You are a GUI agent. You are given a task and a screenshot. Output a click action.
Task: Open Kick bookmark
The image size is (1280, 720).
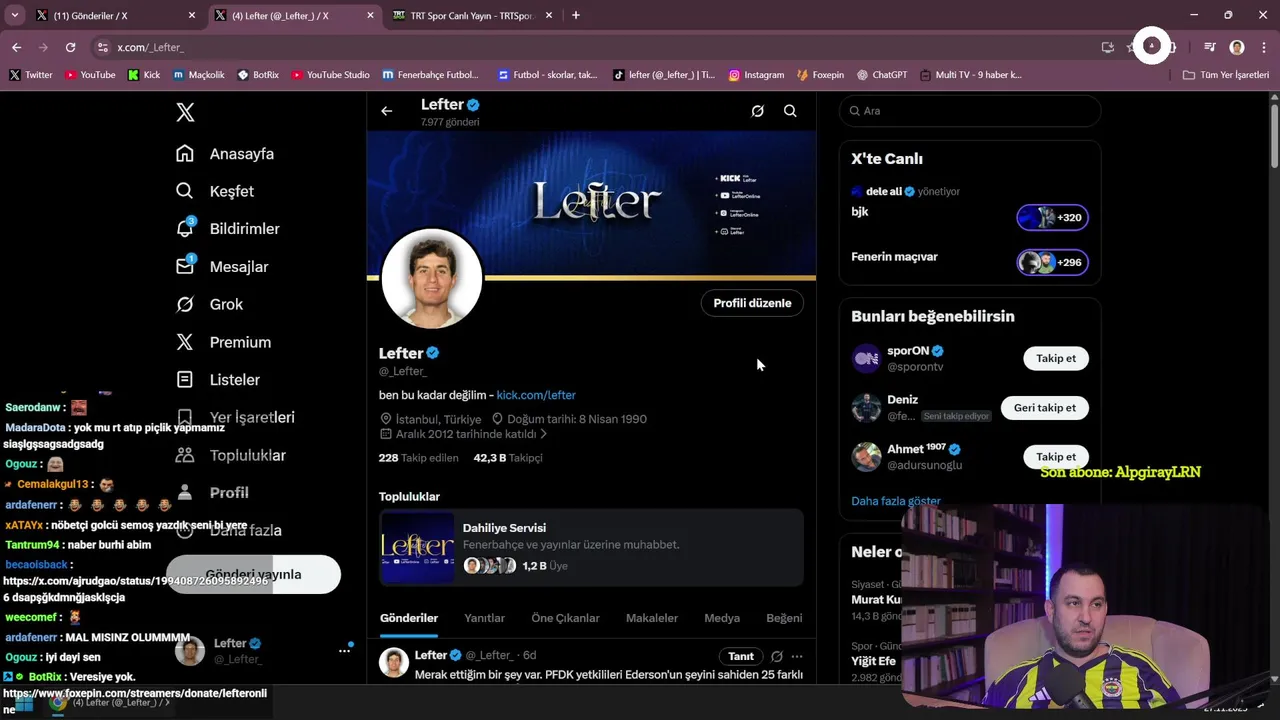144,75
